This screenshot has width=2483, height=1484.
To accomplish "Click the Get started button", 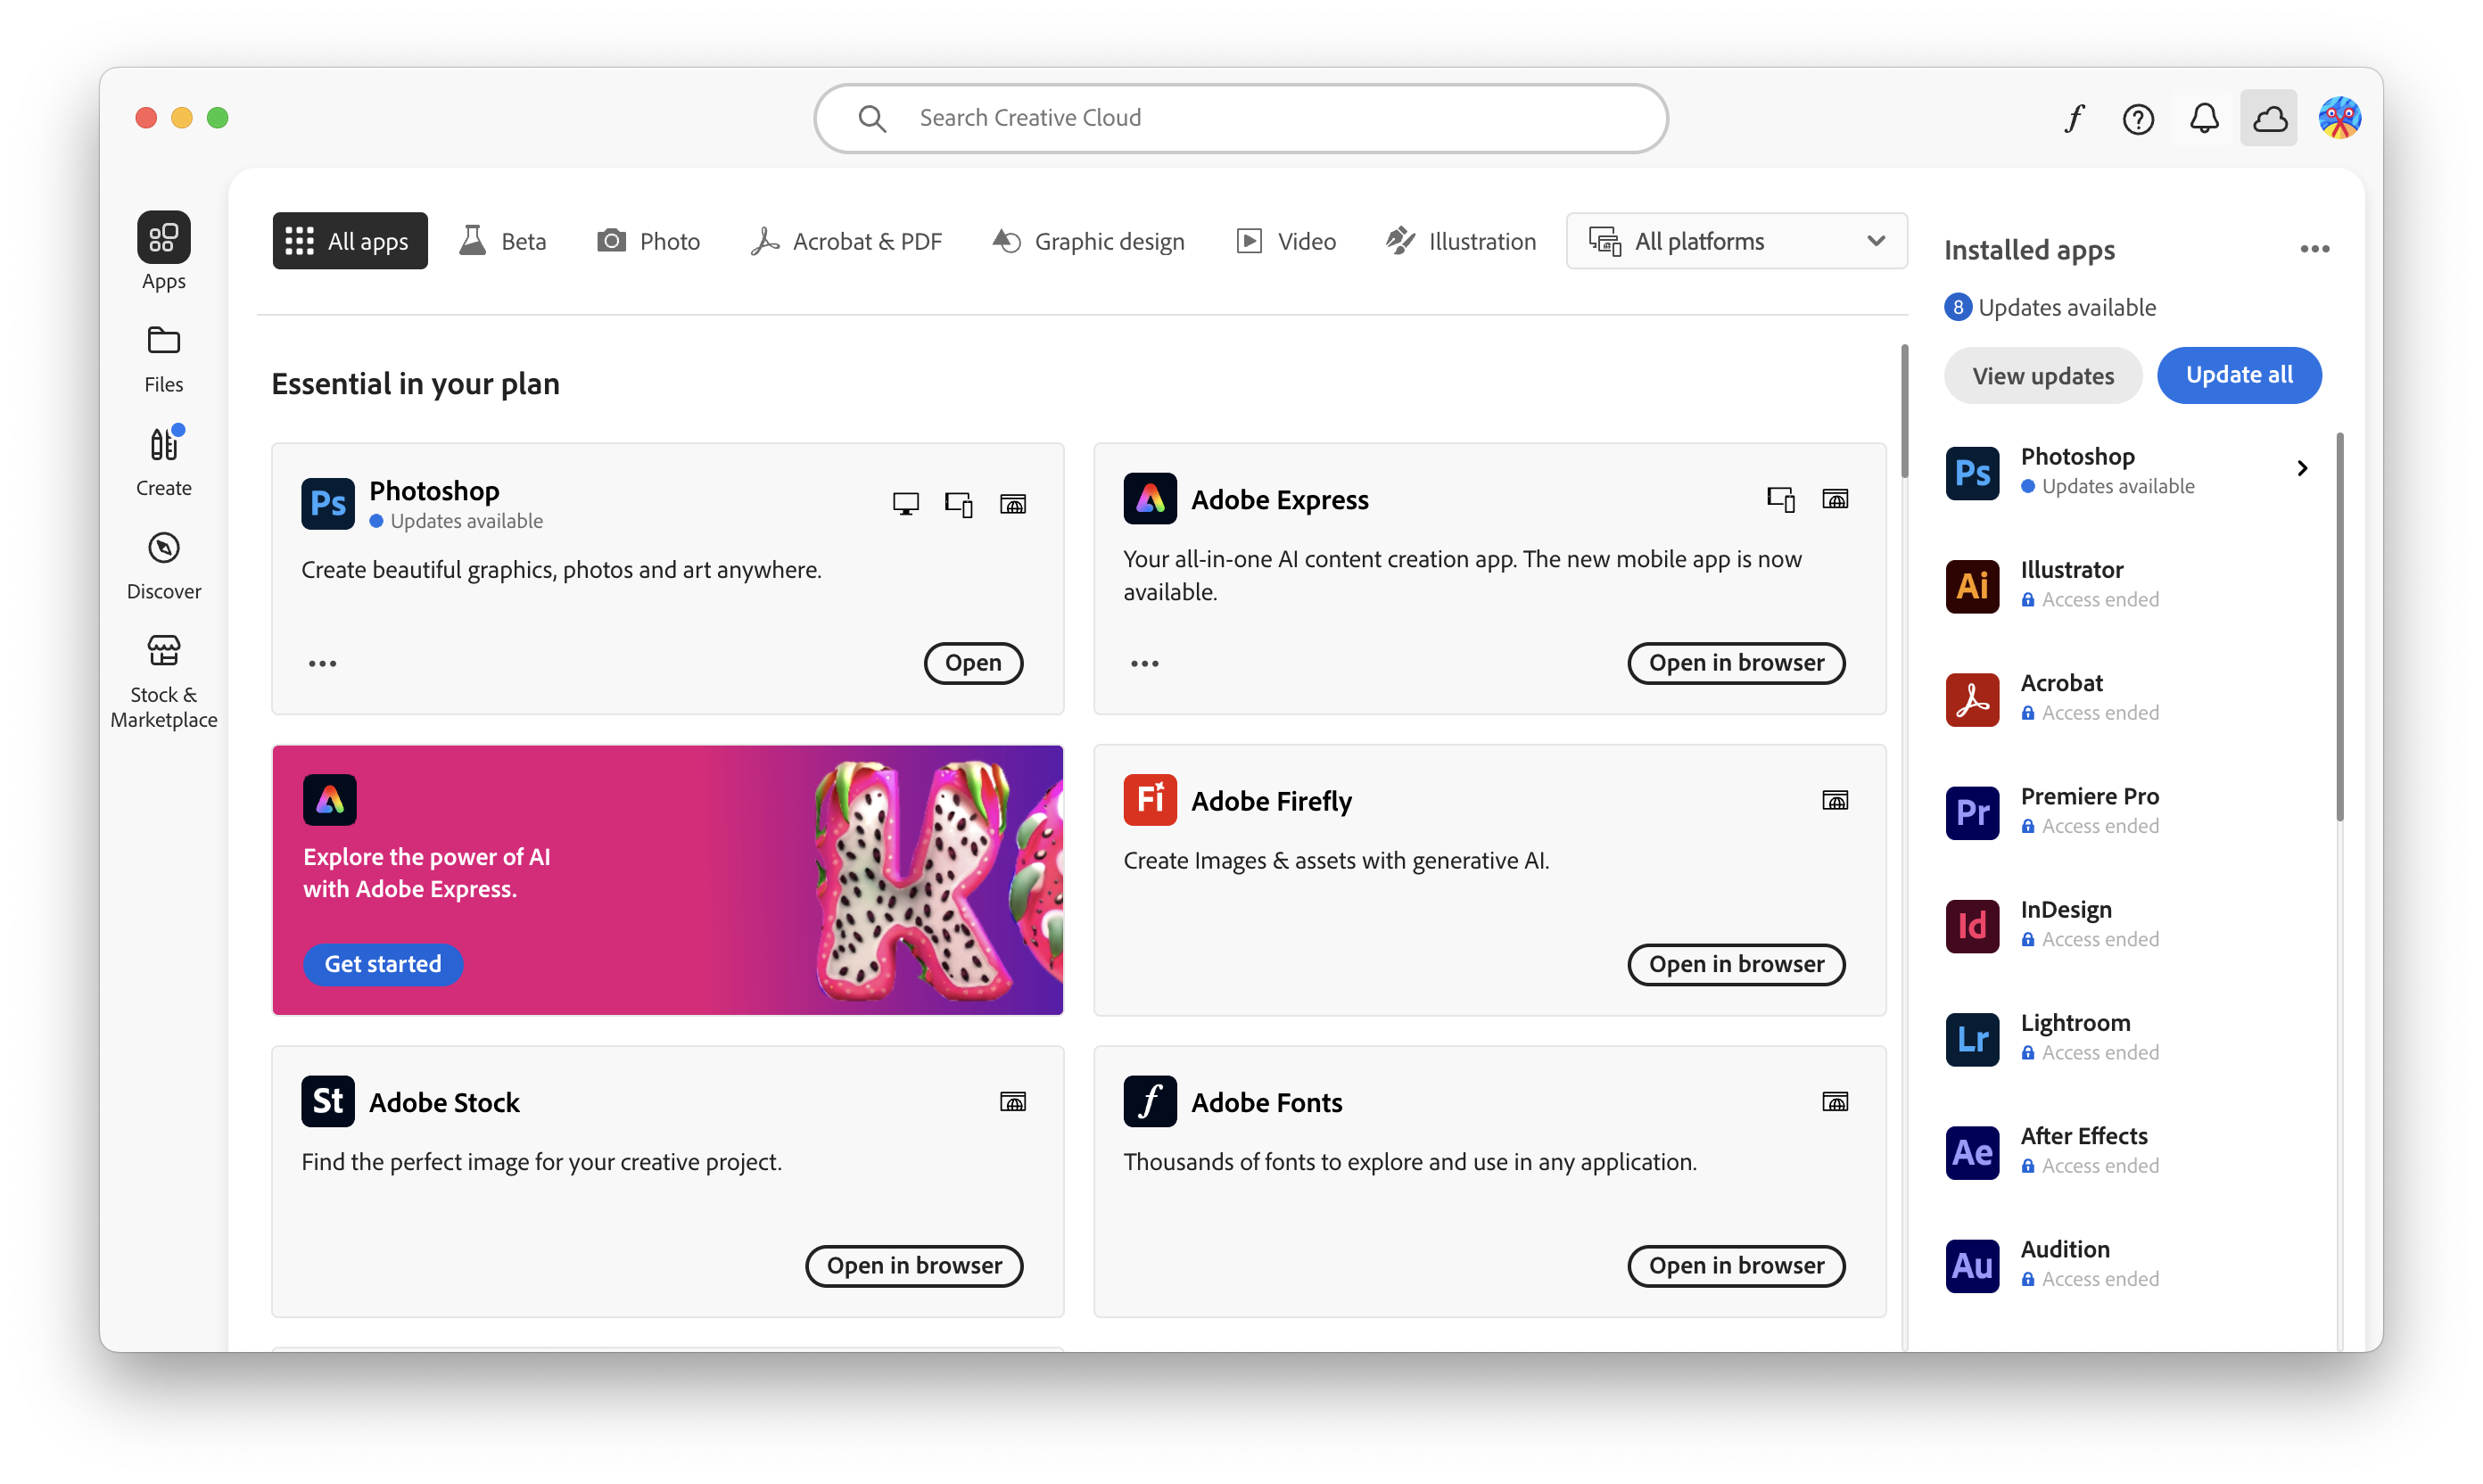I will click(x=383, y=964).
